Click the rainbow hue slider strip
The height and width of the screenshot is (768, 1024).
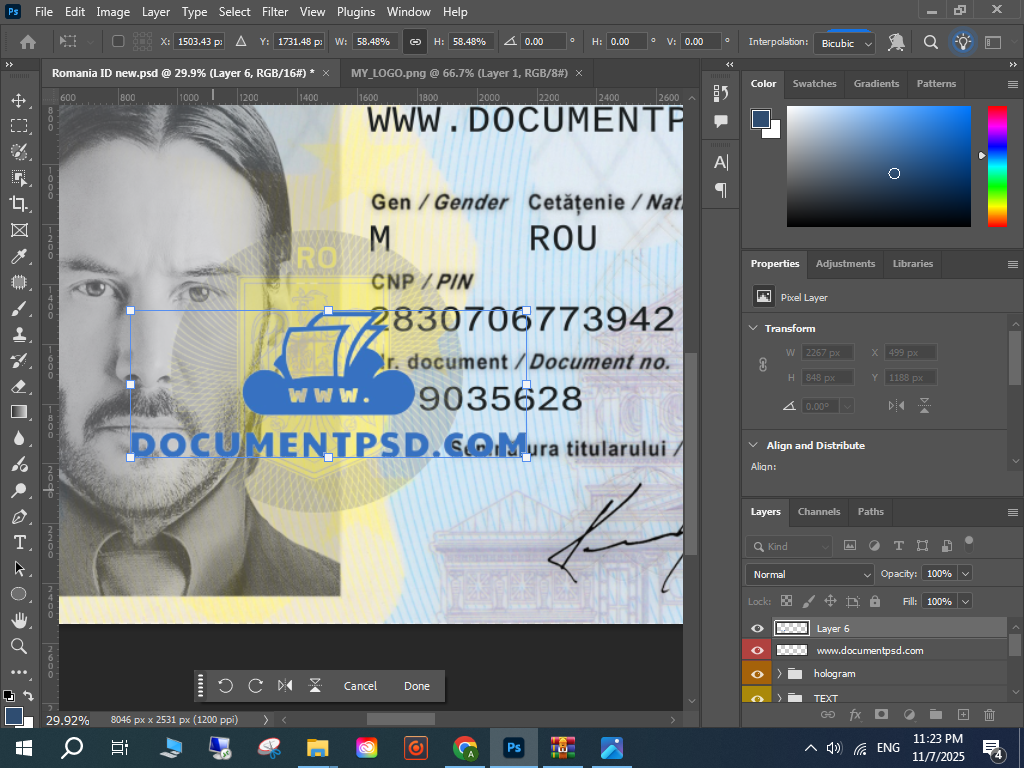997,165
